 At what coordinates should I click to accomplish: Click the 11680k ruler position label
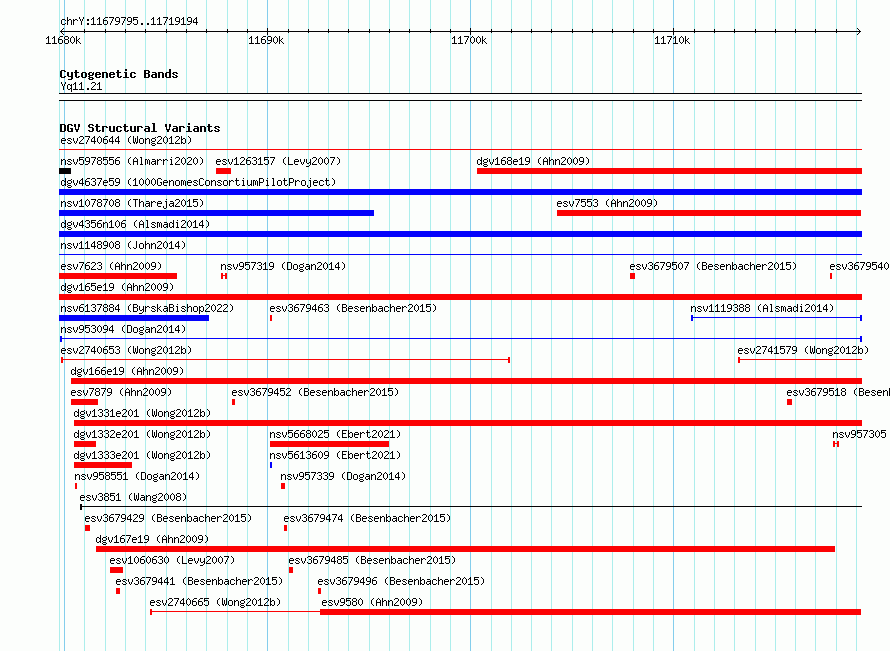pos(64,40)
